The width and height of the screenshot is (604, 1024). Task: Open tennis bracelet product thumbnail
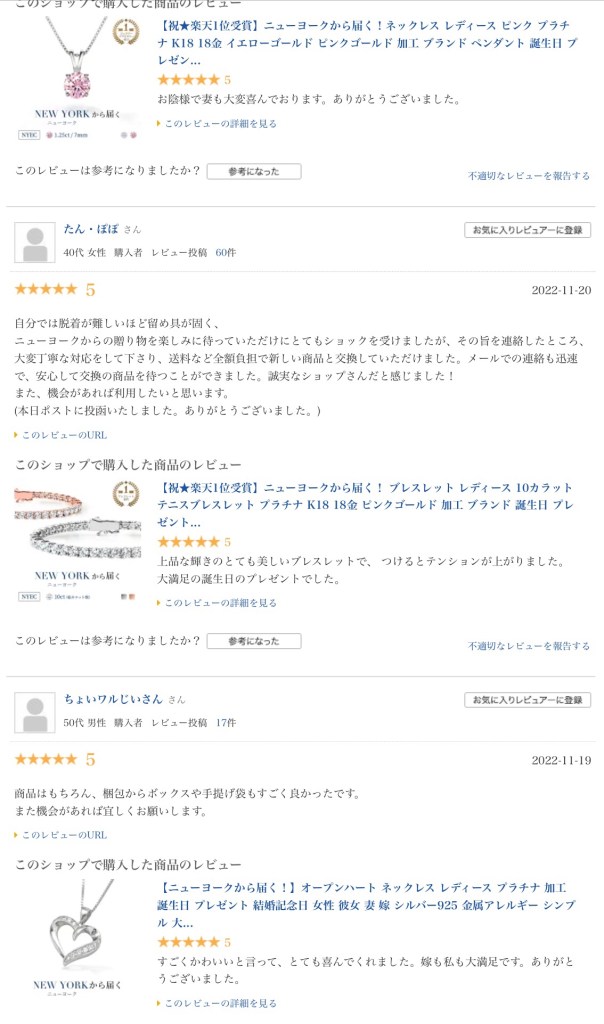[78, 541]
